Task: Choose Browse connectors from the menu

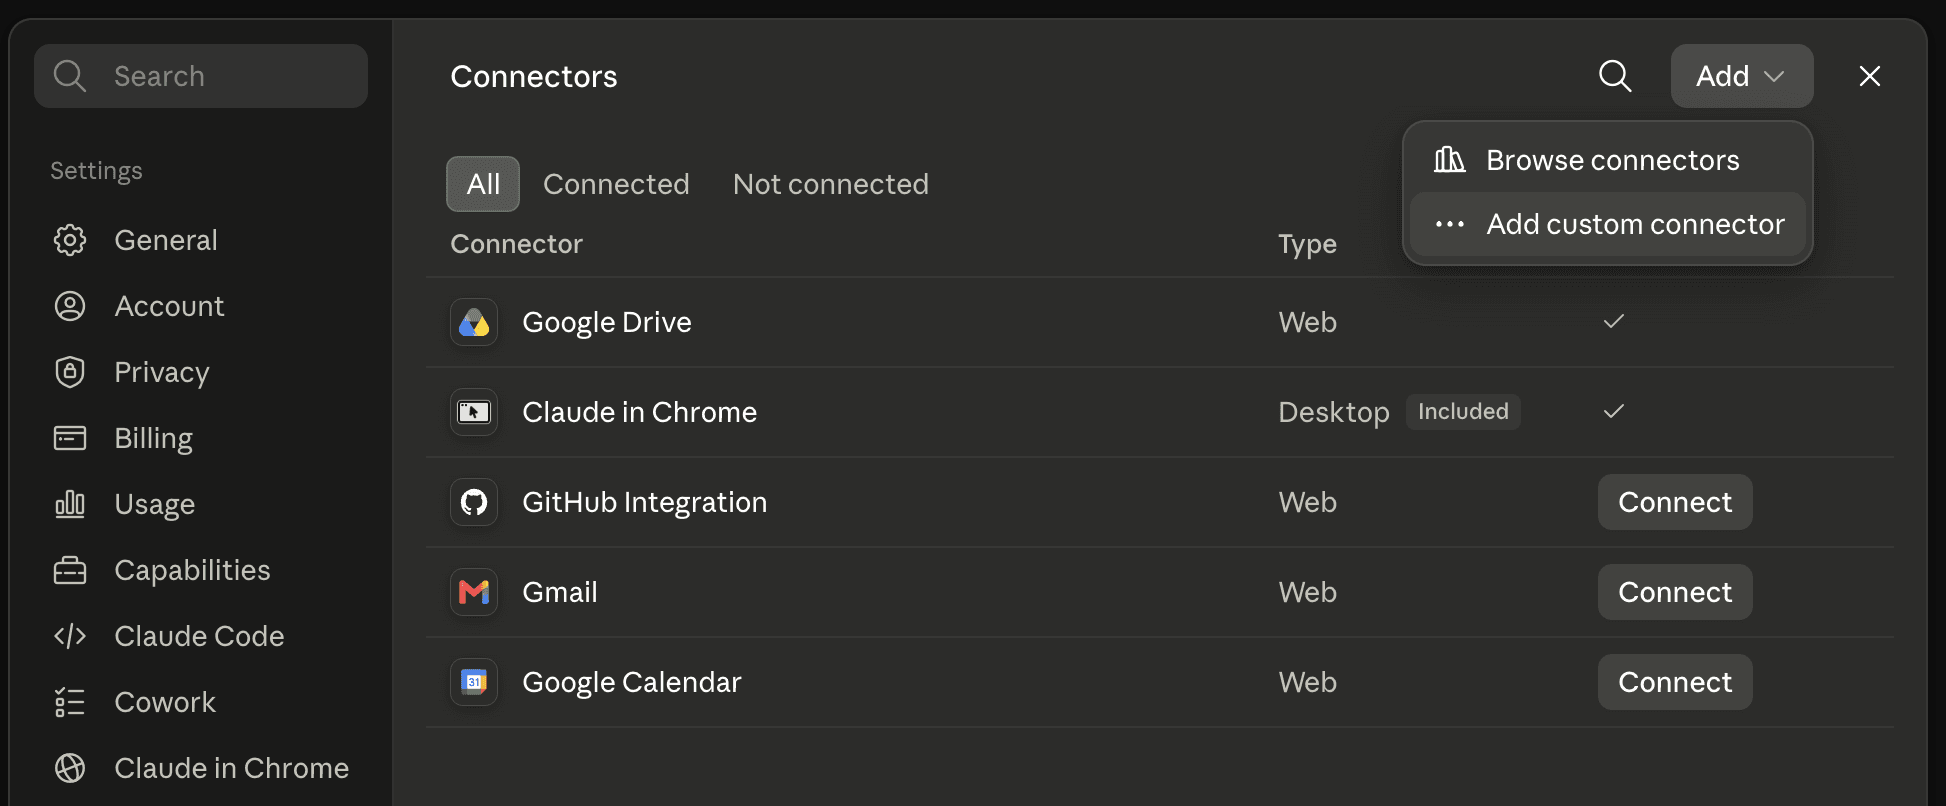Action: tap(1607, 160)
